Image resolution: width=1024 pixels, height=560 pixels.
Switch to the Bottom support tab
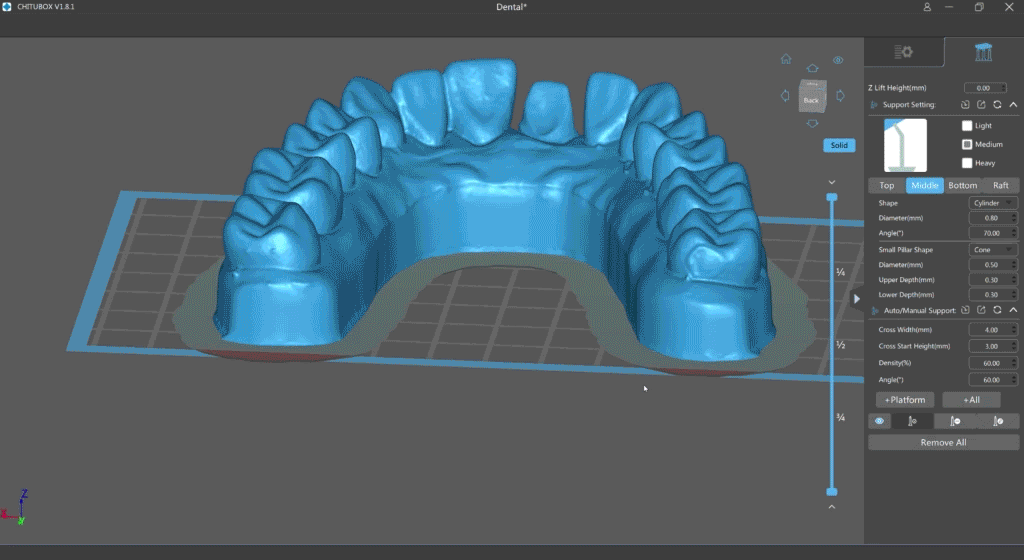click(963, 185)
